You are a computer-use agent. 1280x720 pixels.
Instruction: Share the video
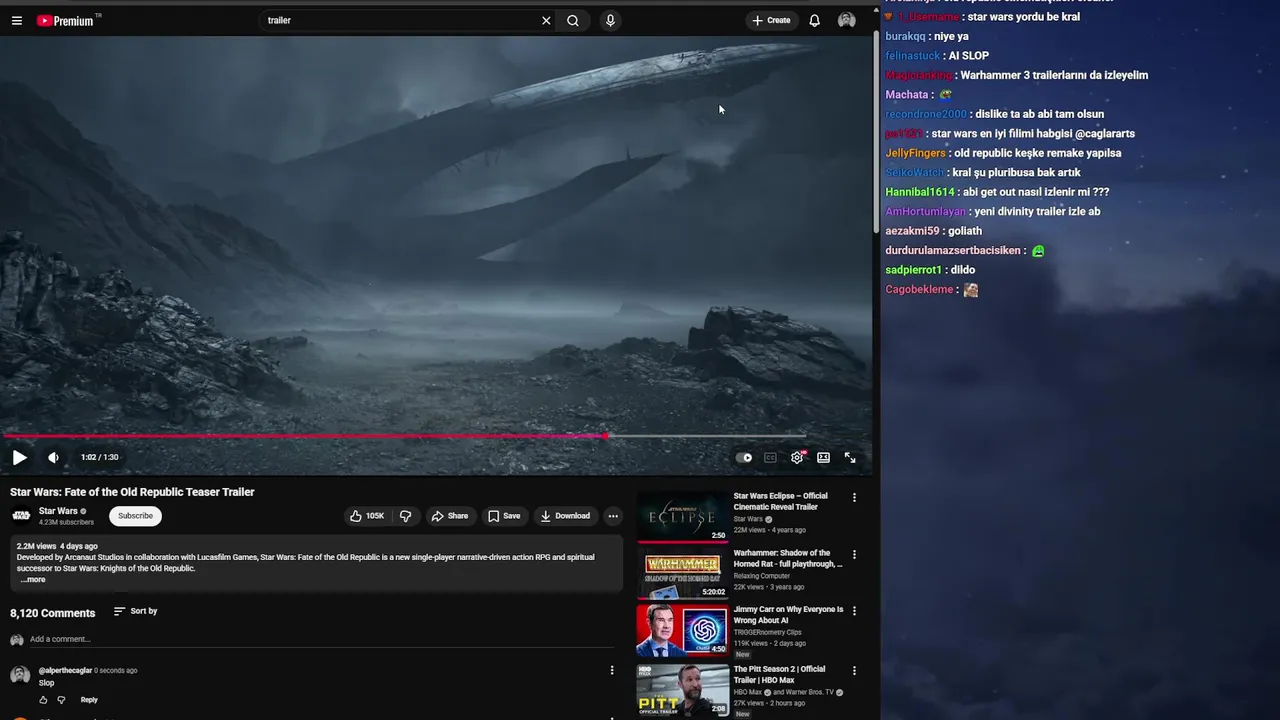pos(450,516)
